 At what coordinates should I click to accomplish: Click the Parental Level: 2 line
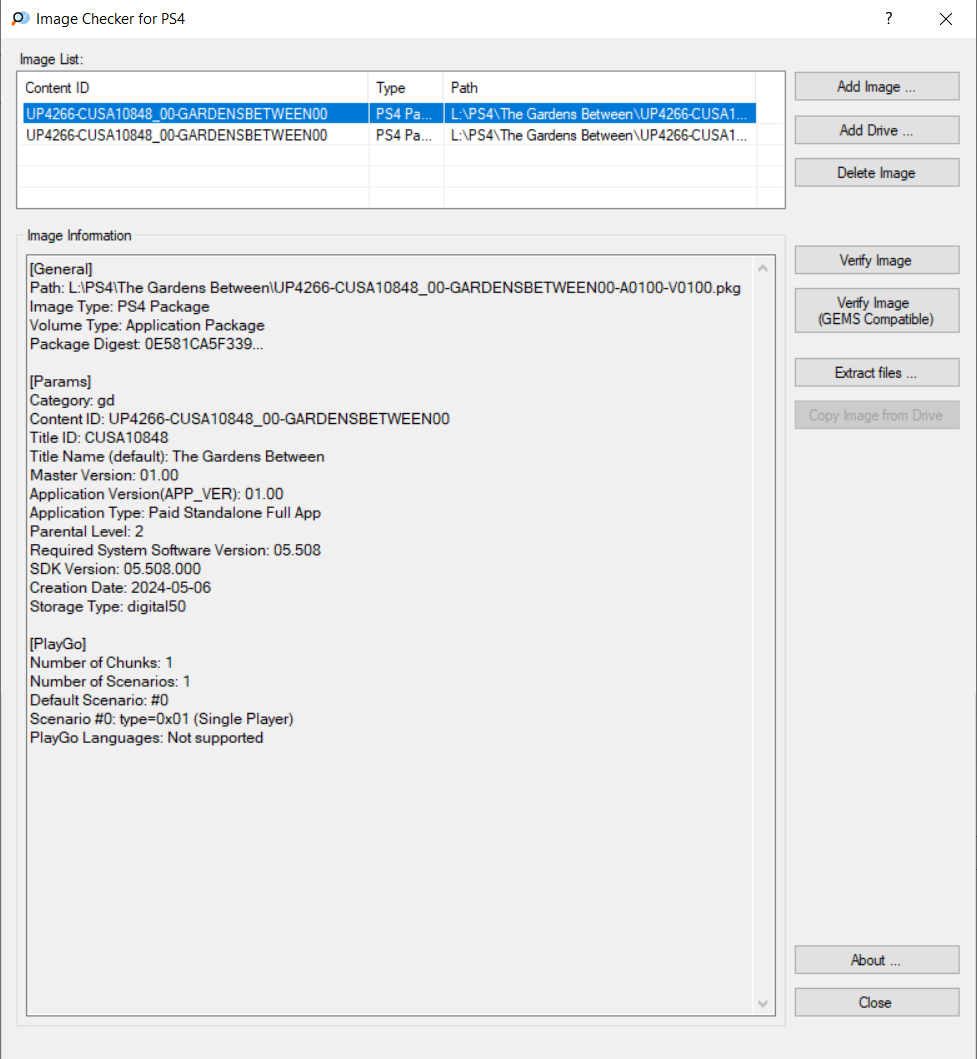click(x=86, y=532)
